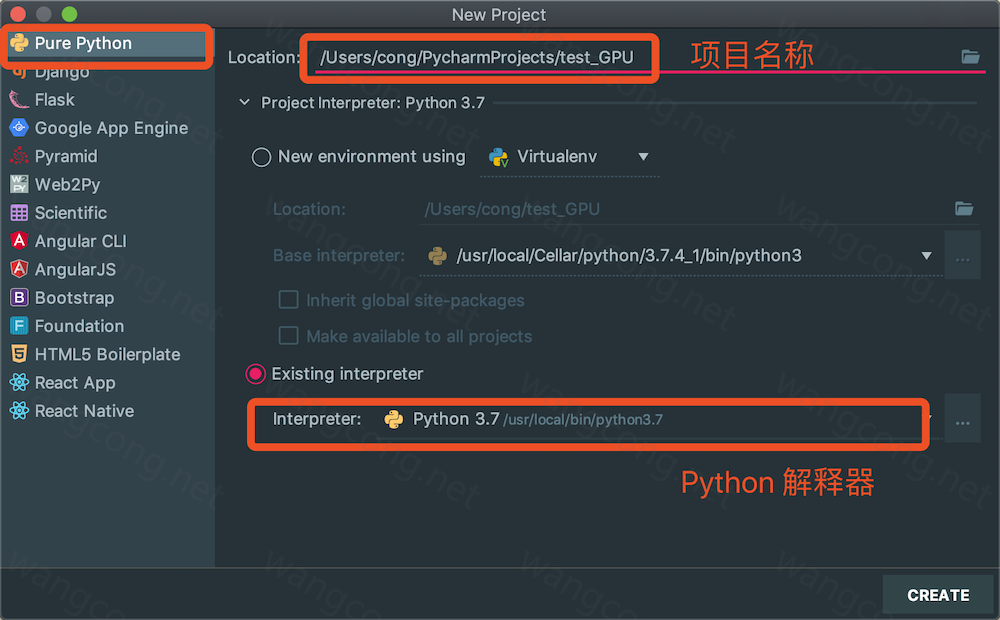Click the Bootstrap B icon
1000x620 pixels.
point(19,297)
